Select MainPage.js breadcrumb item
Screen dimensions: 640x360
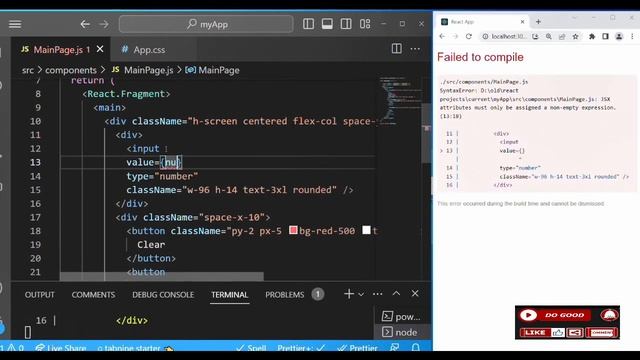[142, 70]
